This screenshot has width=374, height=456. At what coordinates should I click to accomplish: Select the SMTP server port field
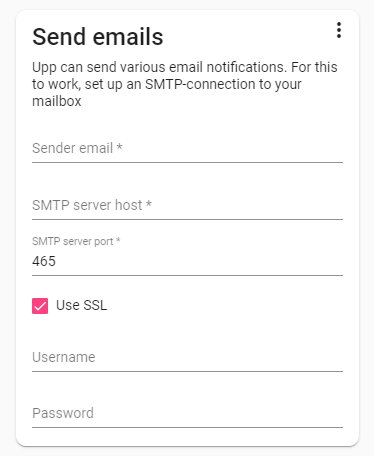[187, 256]
